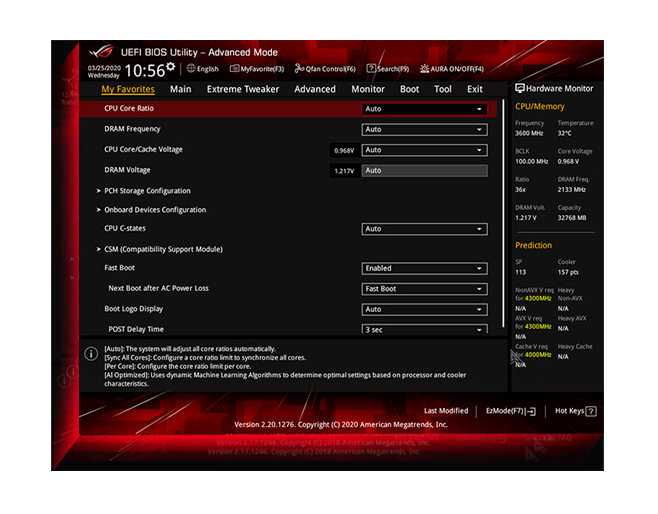Viewport: 658px width, 514px height.
Task: Select the Exit tab
Action: [x=475, y=89]
